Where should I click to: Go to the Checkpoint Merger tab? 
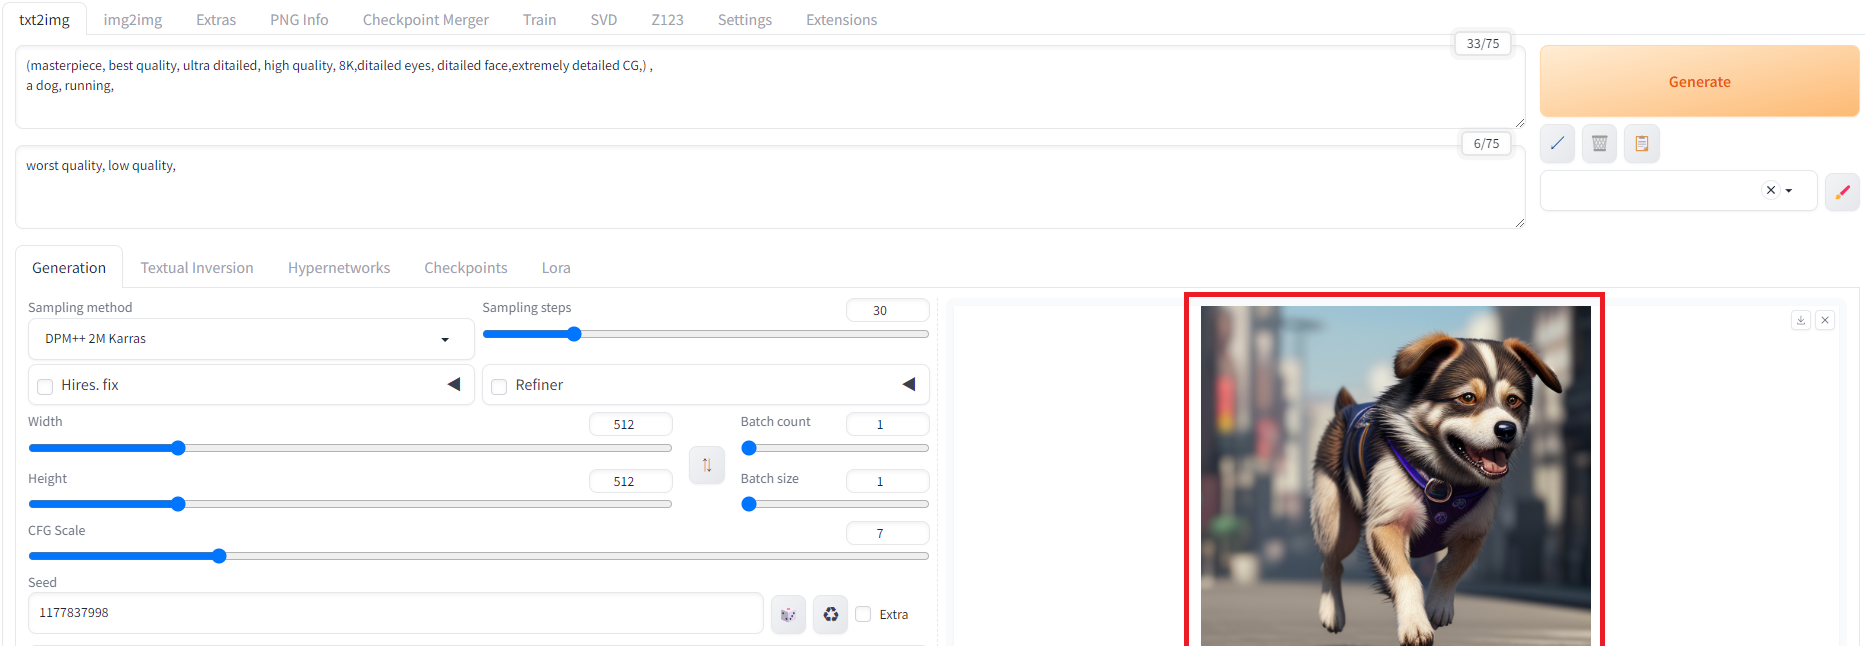pos(426,20)
